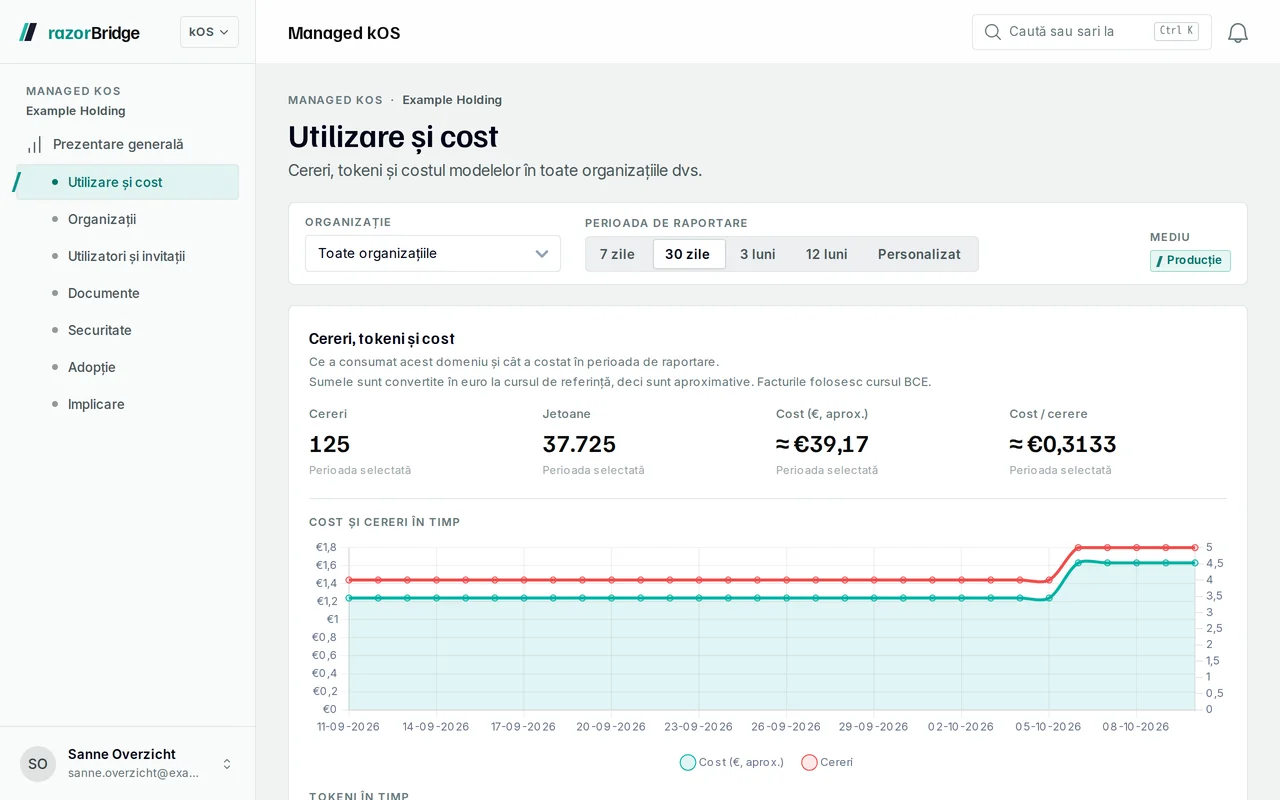Select the 30 zile period
Screen dimensions: 1280x800
coord(688,254)
